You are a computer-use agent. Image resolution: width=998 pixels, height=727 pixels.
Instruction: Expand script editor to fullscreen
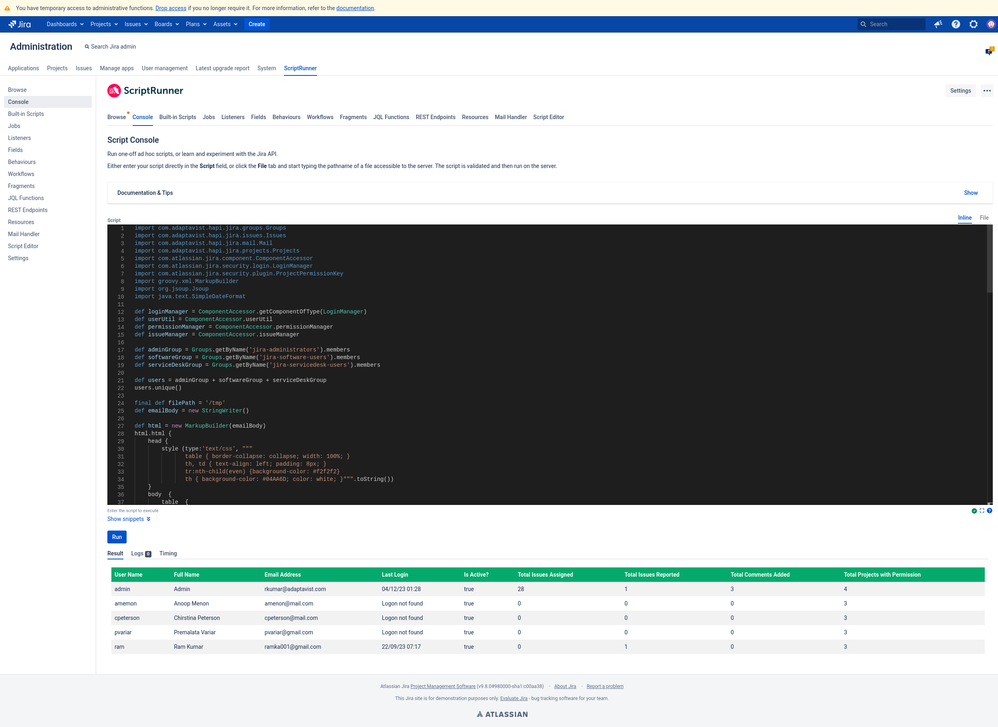point(981,511)
